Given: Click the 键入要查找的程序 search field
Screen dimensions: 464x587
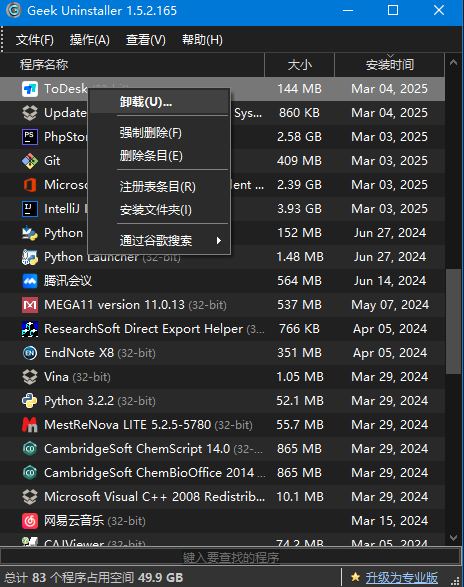Looking at the screenshot, I should [231, 557].
